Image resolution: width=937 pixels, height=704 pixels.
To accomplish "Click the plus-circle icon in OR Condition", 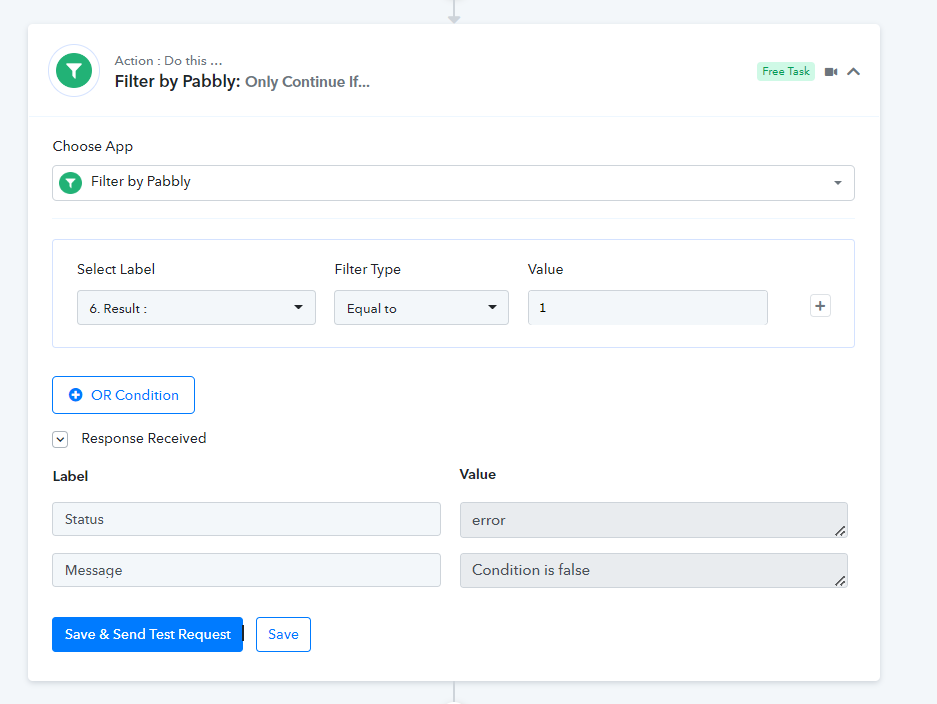I will 75,395.
